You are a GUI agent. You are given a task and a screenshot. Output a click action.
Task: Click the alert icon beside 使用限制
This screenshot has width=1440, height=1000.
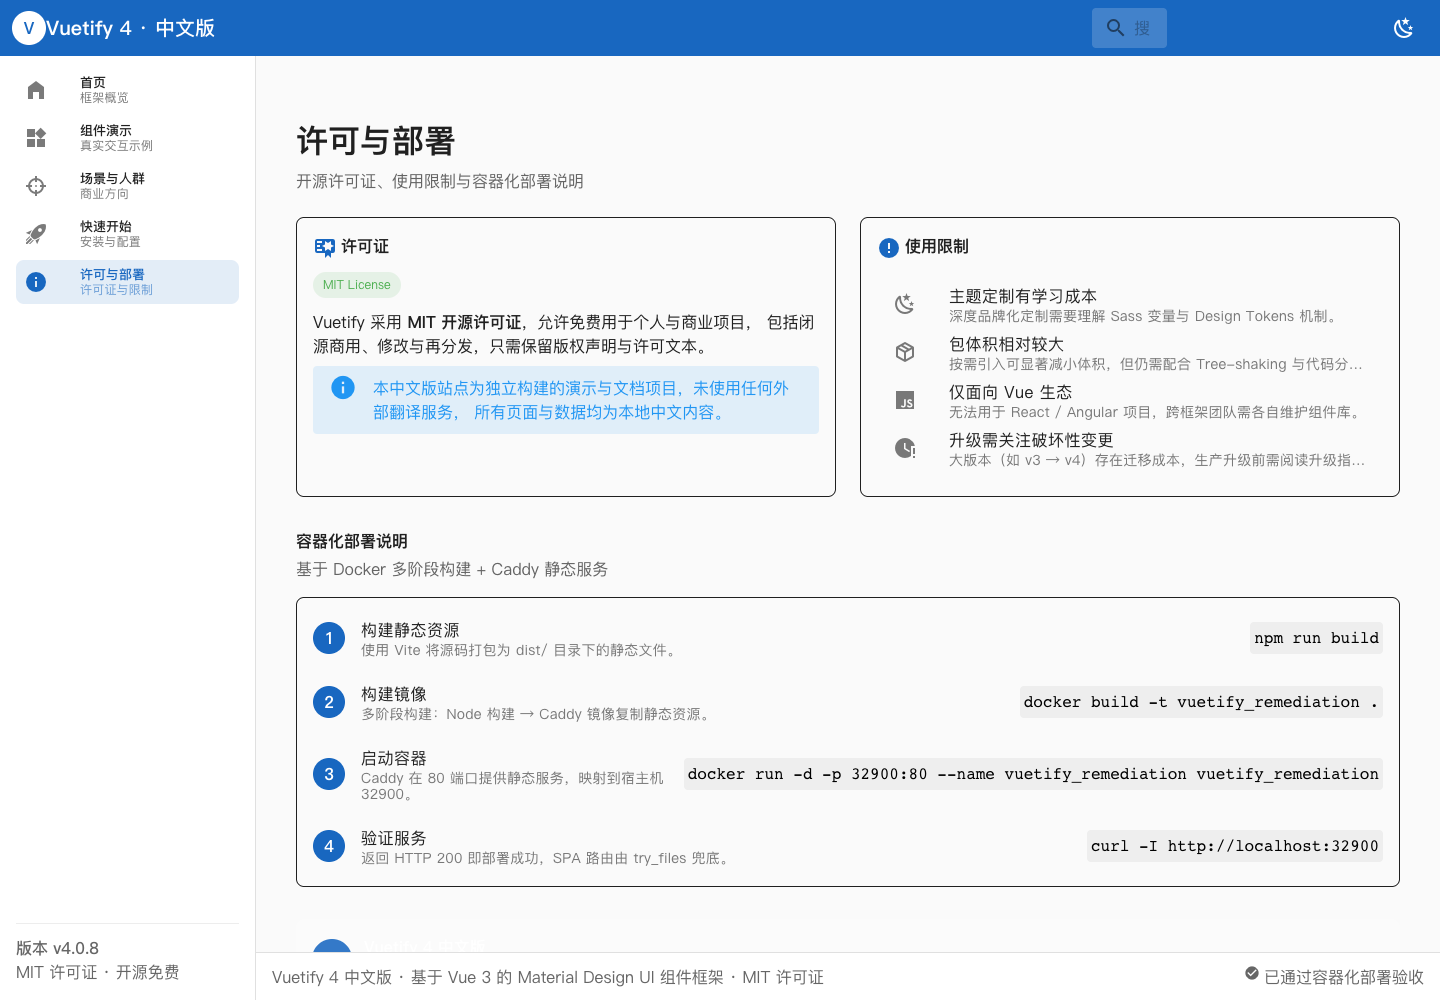coord(889,248)
